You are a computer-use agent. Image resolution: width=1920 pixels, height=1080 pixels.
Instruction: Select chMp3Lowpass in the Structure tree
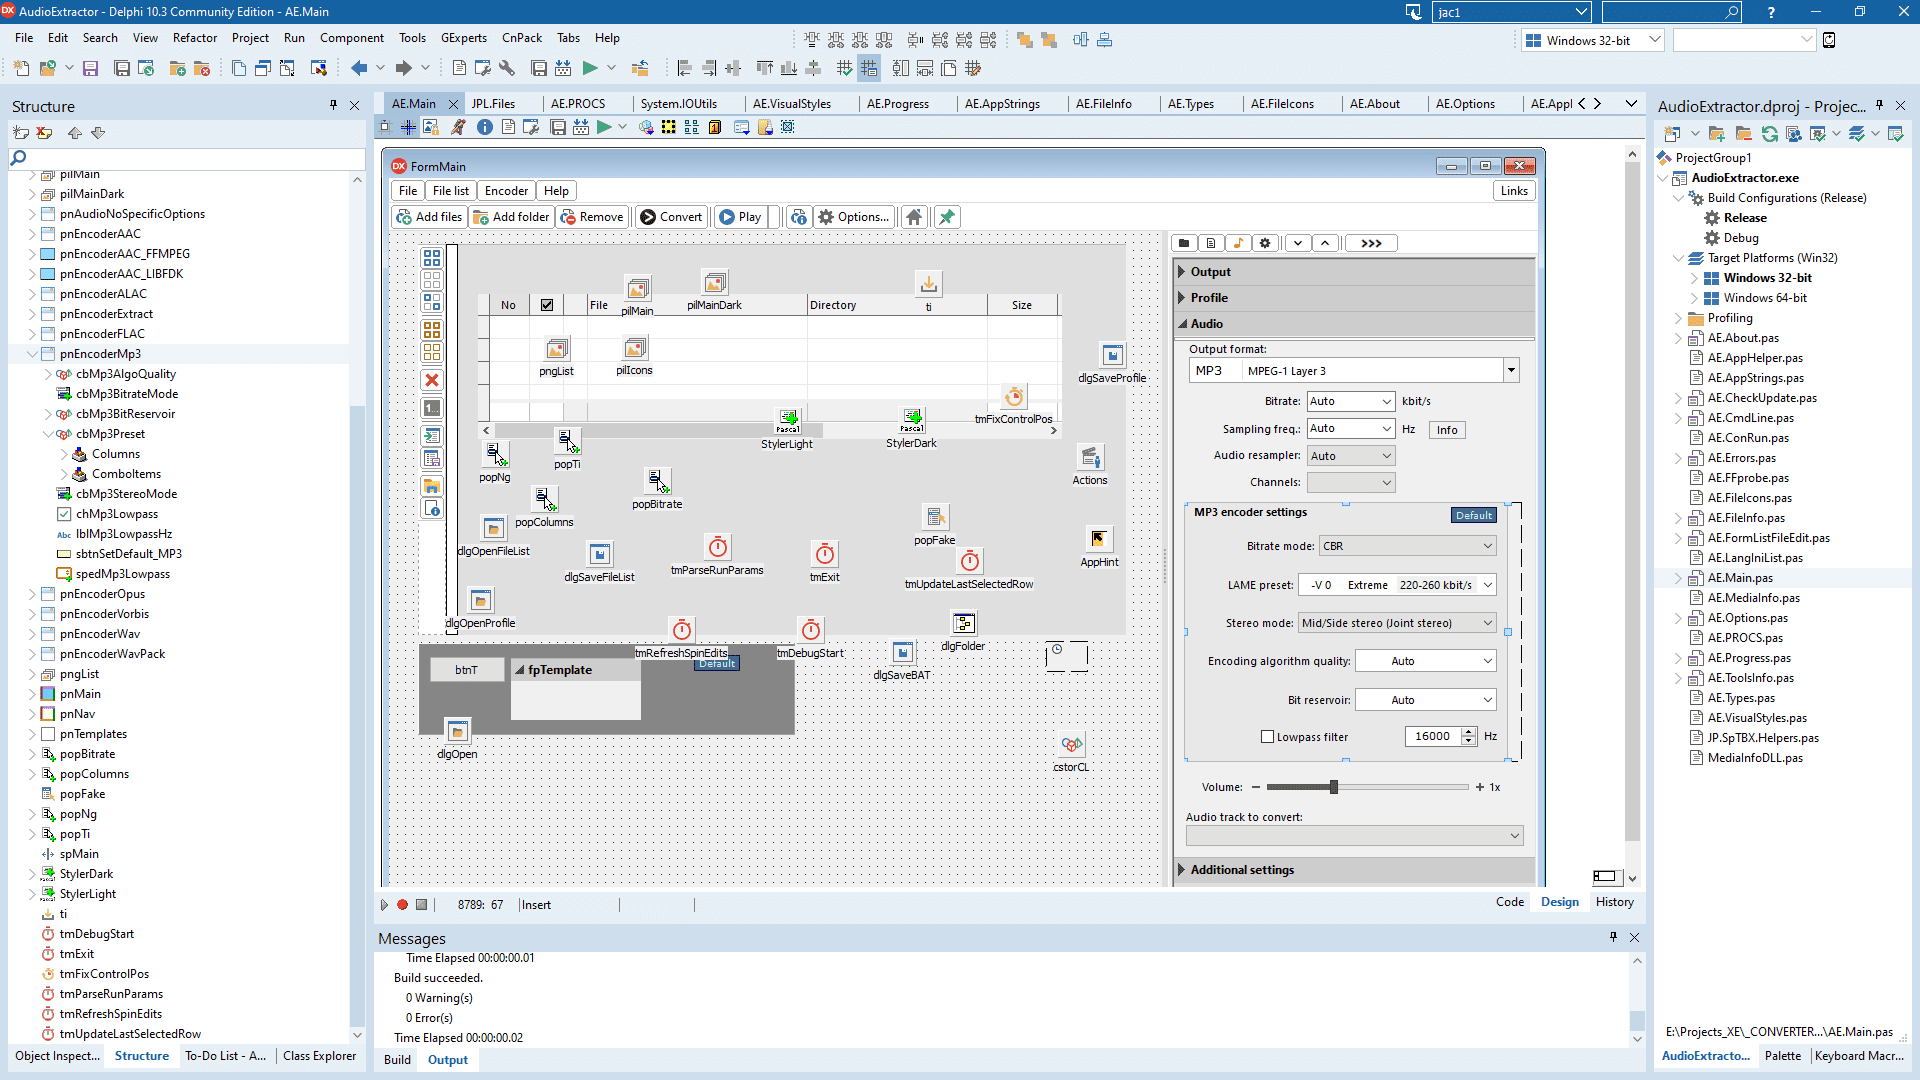(x=116, y=514)
